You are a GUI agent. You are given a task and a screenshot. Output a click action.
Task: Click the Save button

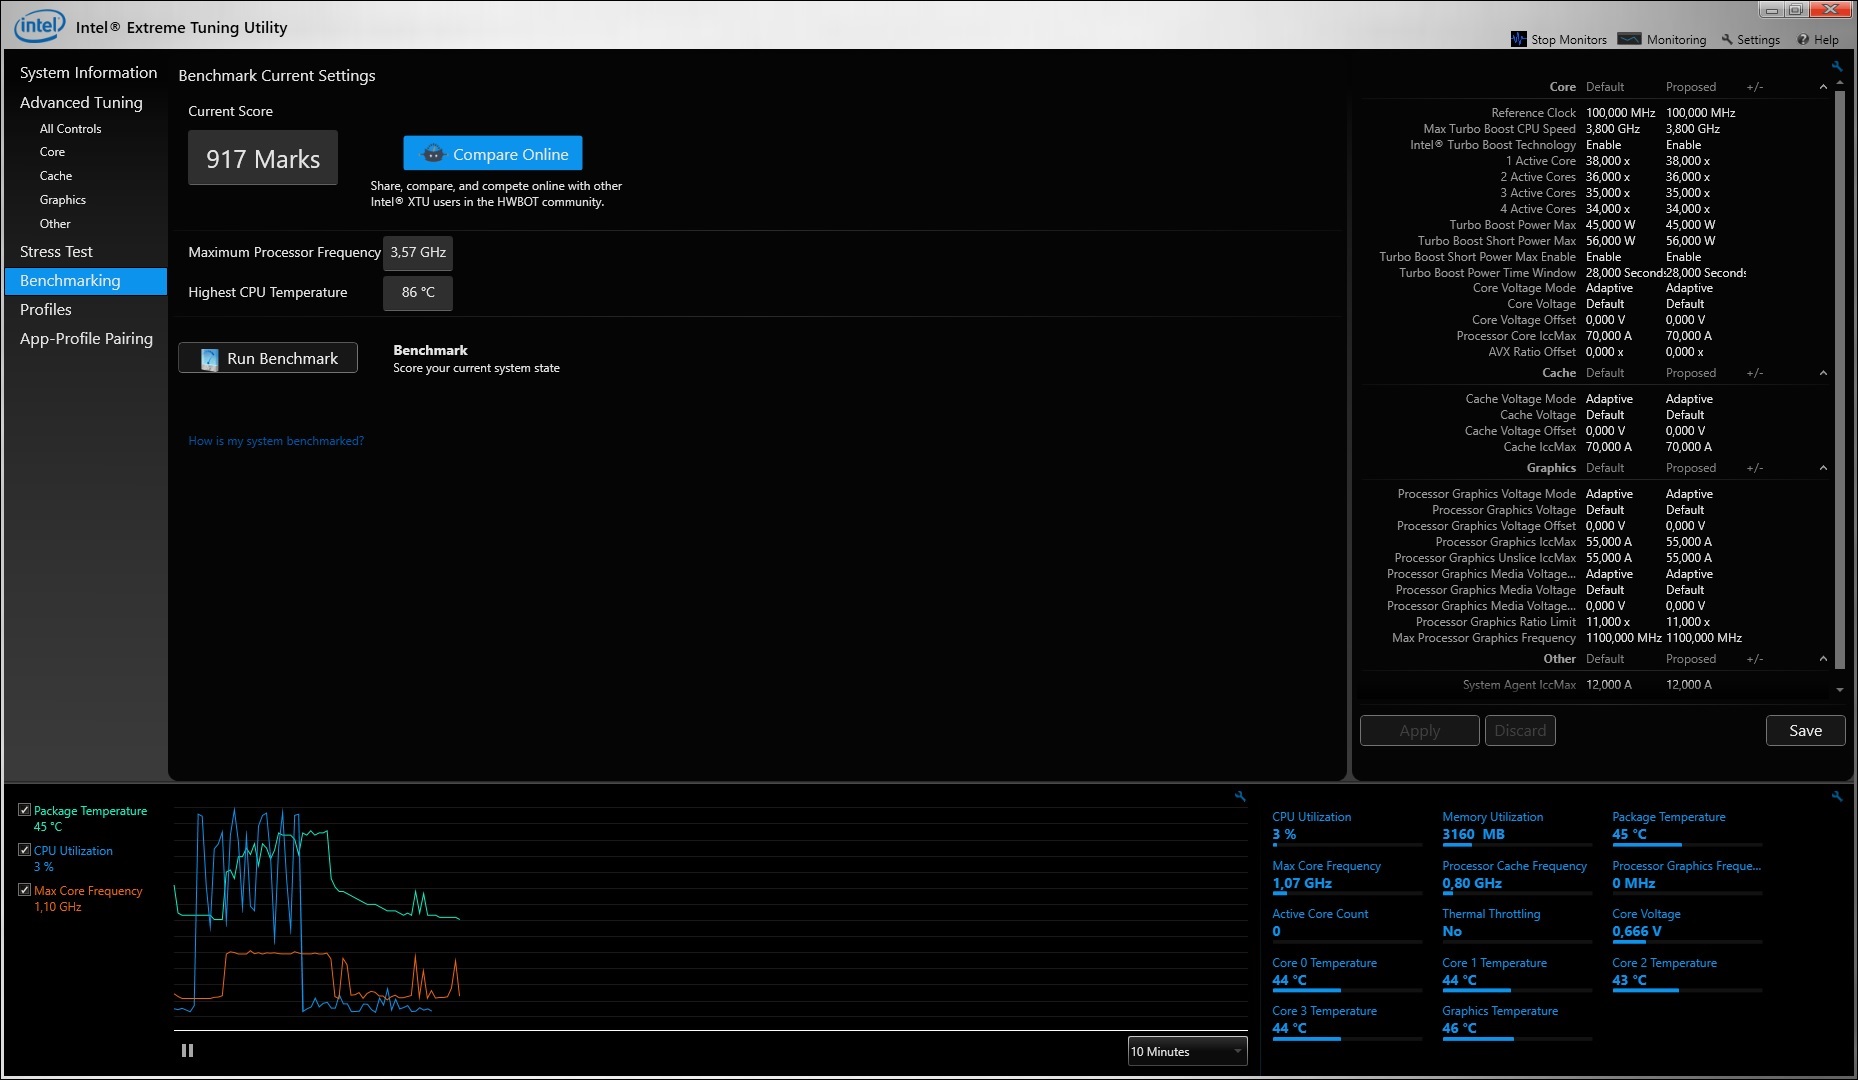point(1805,731)
